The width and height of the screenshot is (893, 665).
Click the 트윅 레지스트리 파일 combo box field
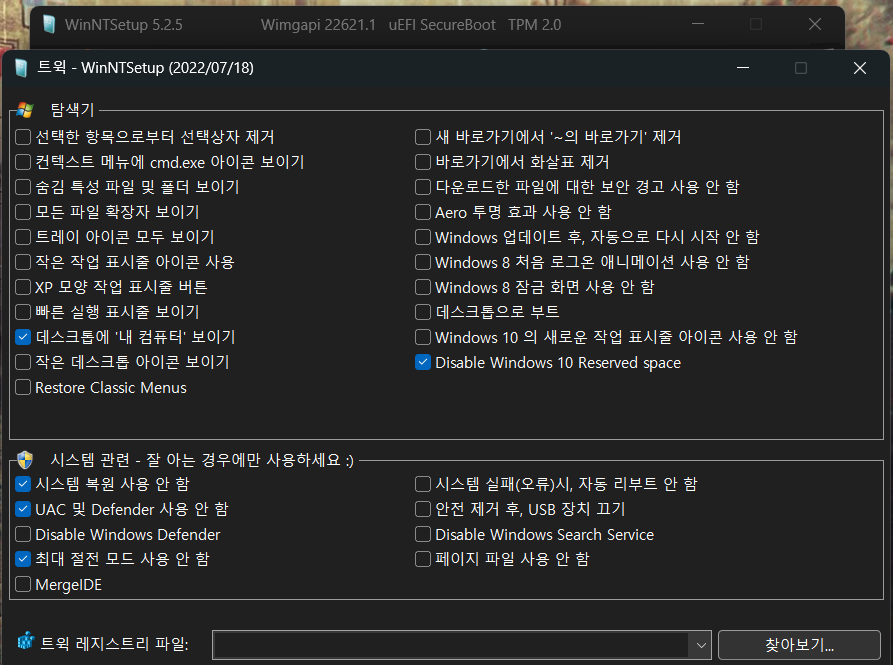coord(461,645)
